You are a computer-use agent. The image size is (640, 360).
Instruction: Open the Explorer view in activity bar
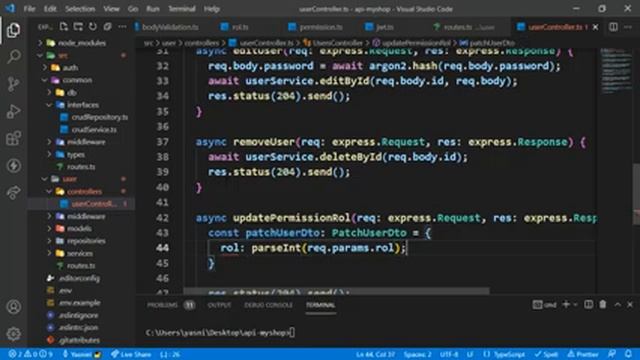[13, 30]
